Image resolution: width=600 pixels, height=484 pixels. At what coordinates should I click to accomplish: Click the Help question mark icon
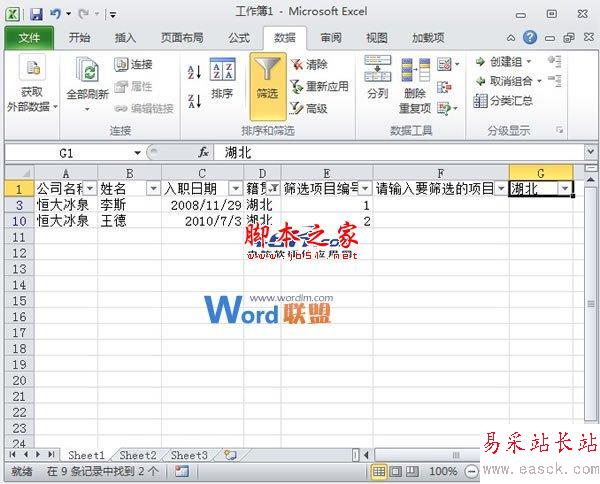[x=530, y=37]
